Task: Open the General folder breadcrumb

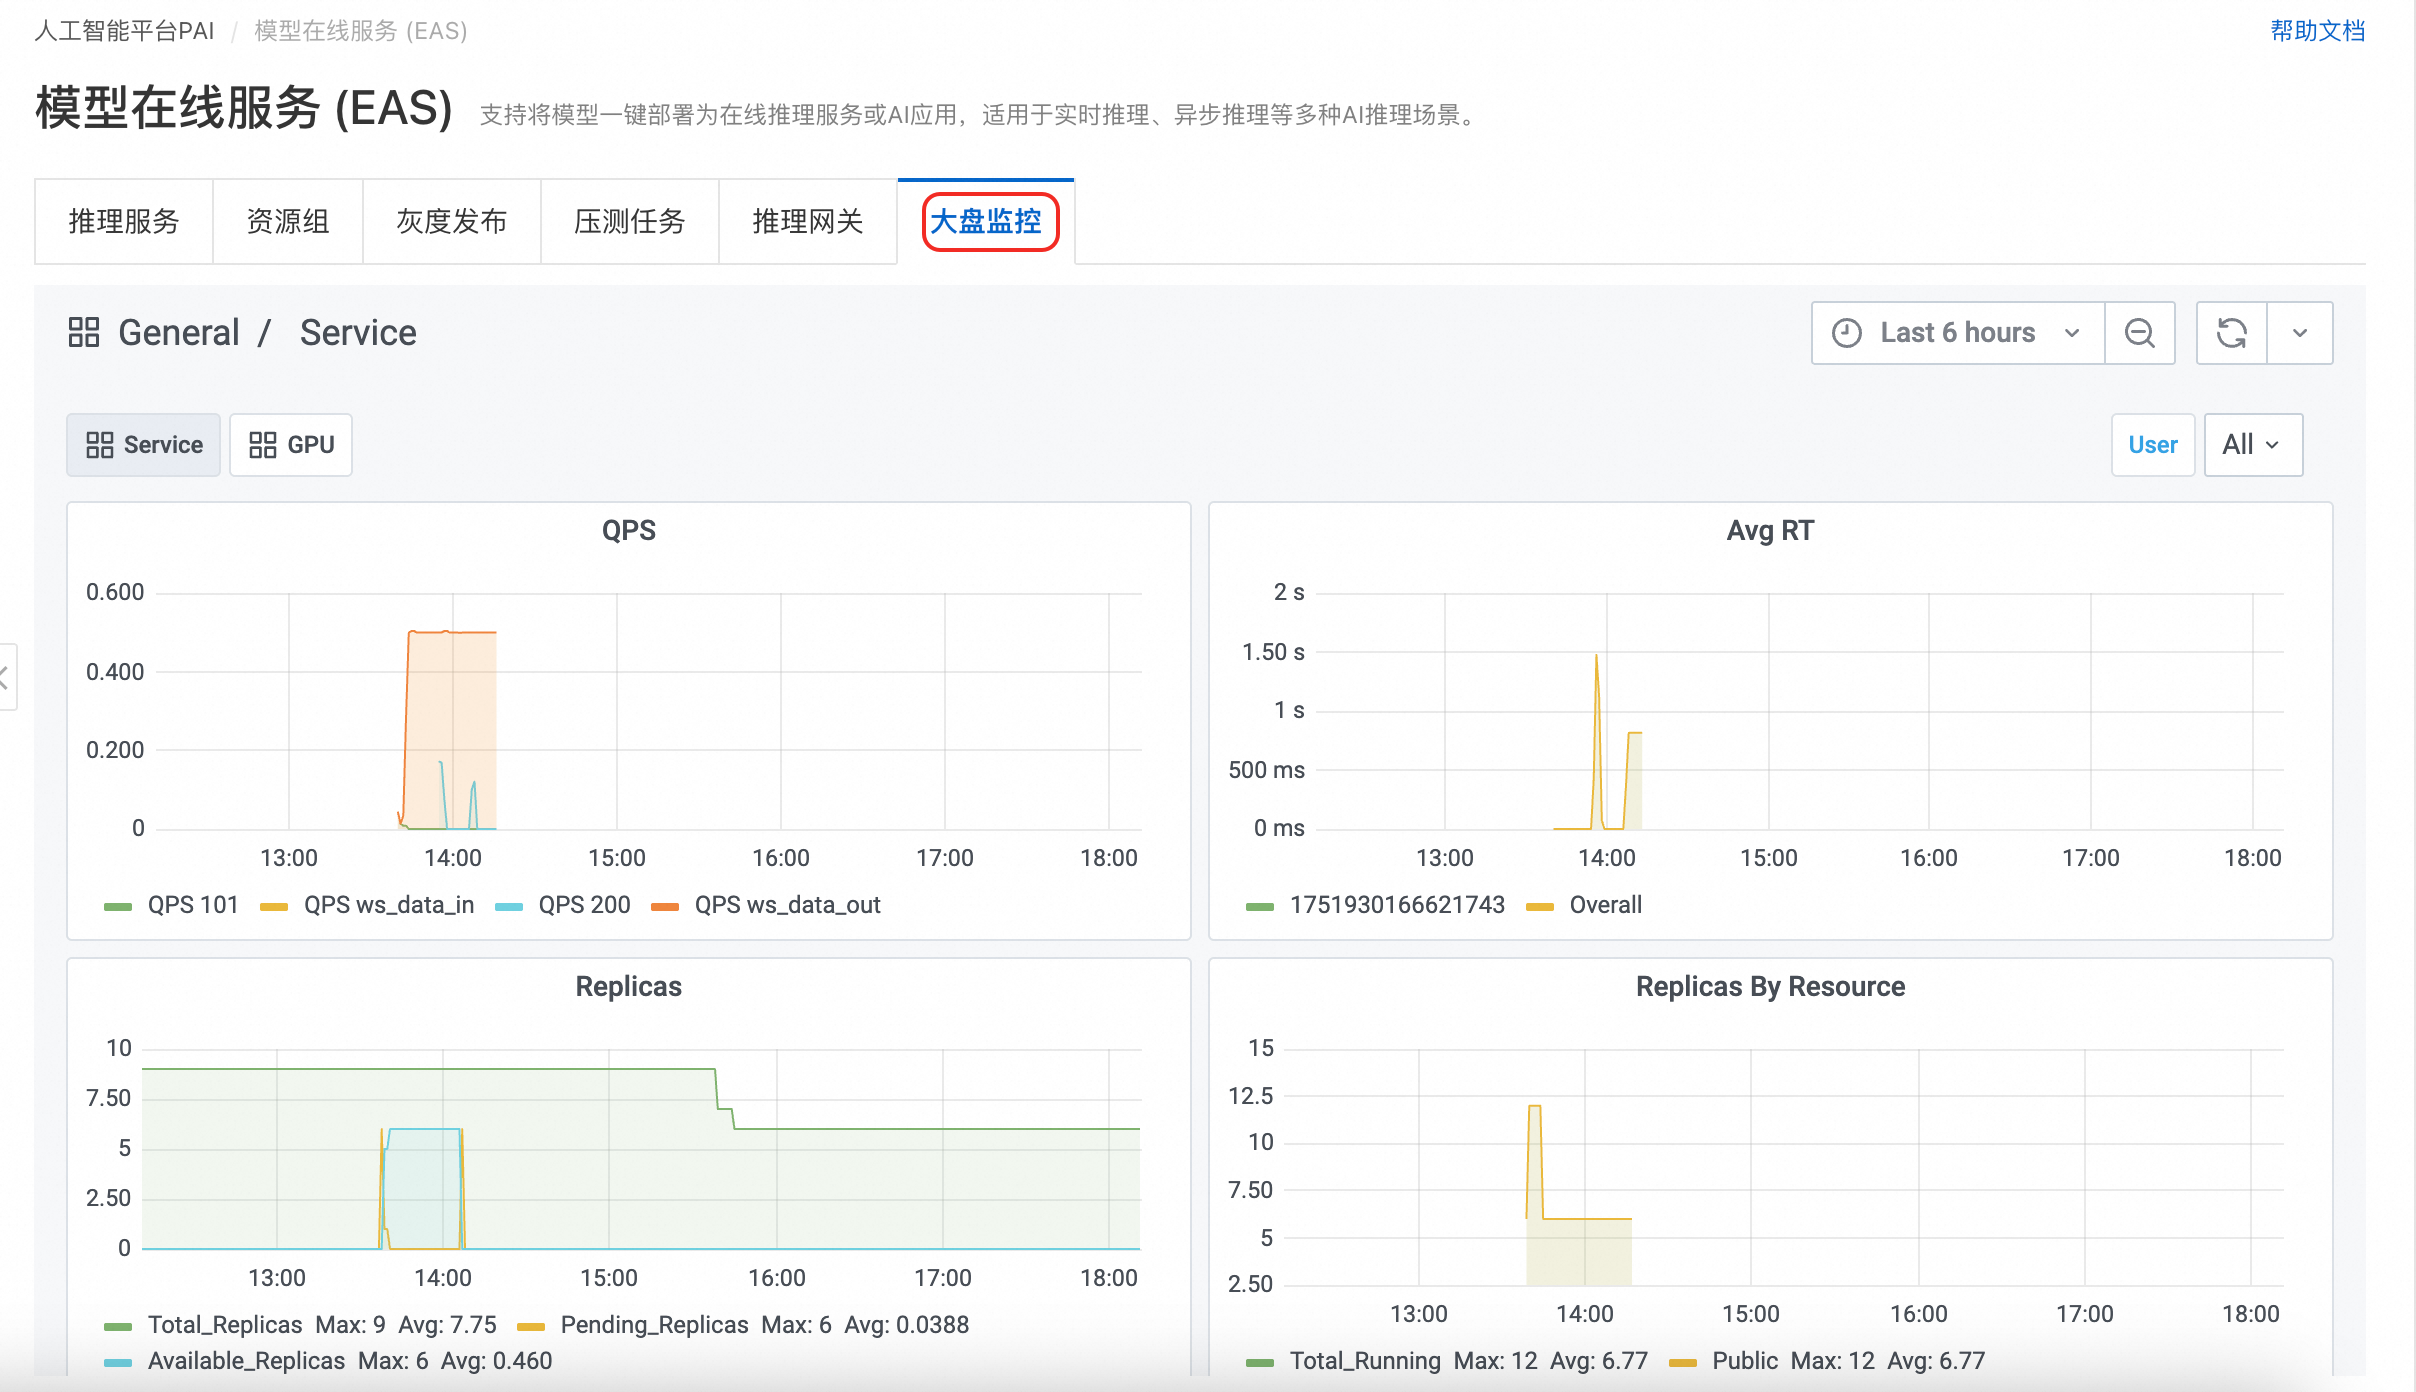Action: coord(179,332)
